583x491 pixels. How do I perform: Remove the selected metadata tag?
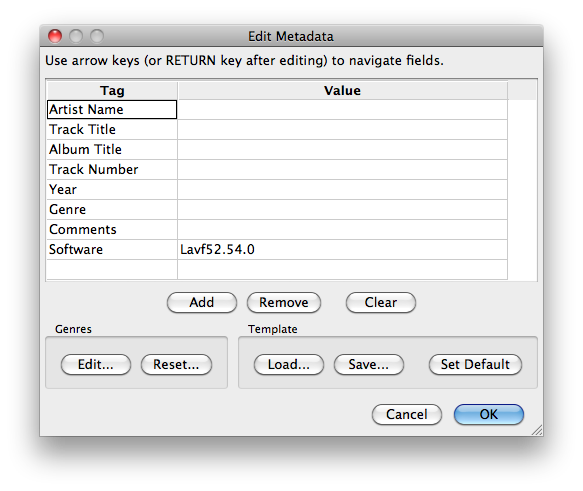click(x=284, y=302)
